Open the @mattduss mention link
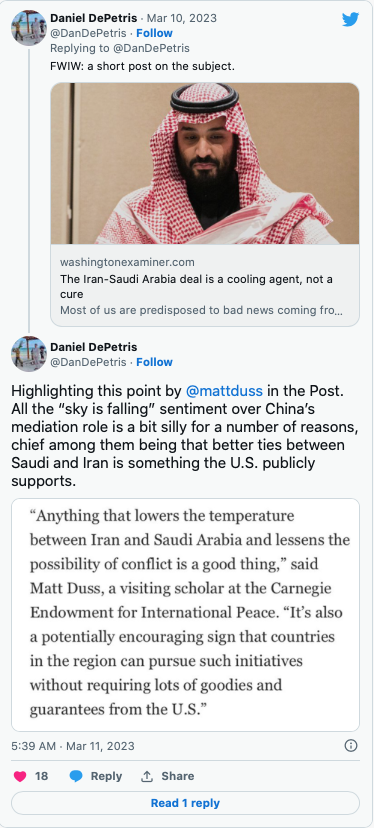The image size is (374, 828). pos(225,391)
